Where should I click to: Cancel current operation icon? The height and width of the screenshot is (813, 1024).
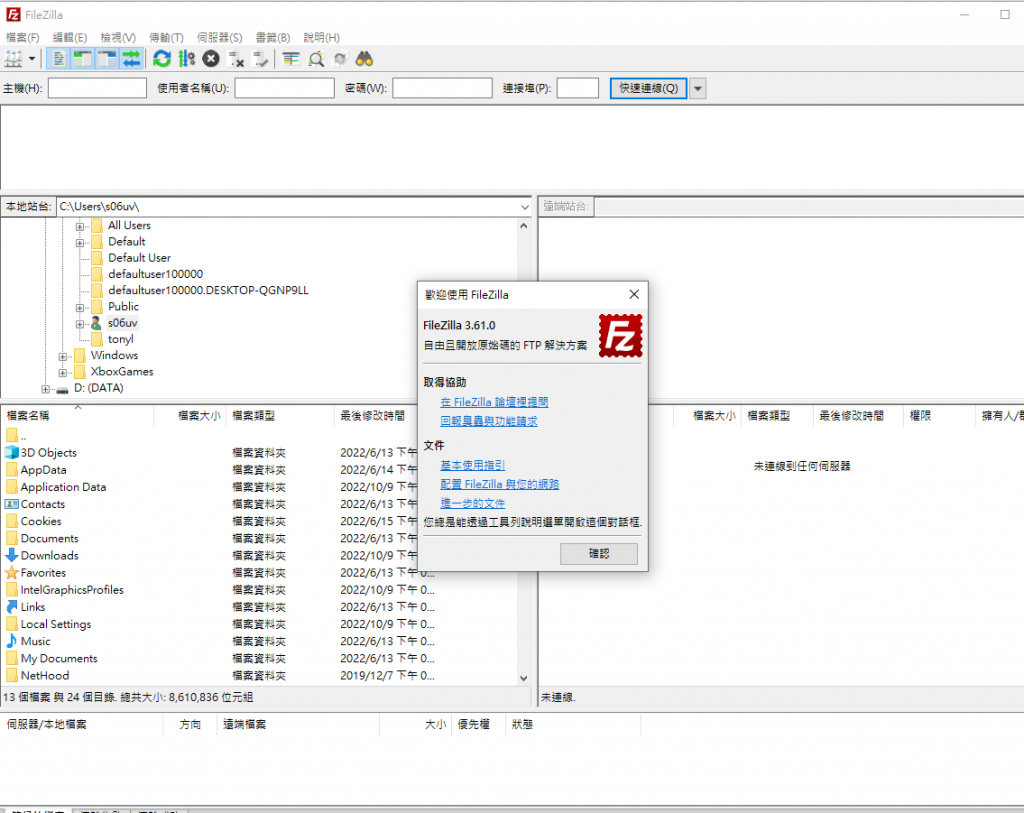210,59
